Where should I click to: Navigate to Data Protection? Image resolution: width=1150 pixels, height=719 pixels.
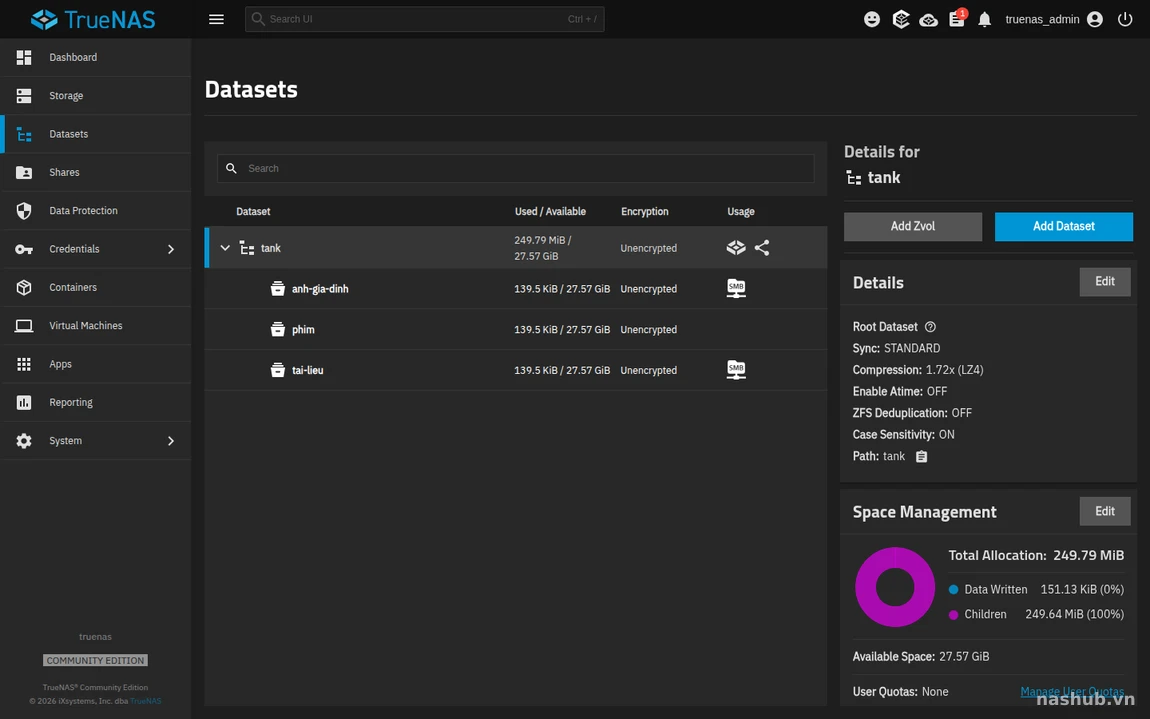[x=96, y=211]
